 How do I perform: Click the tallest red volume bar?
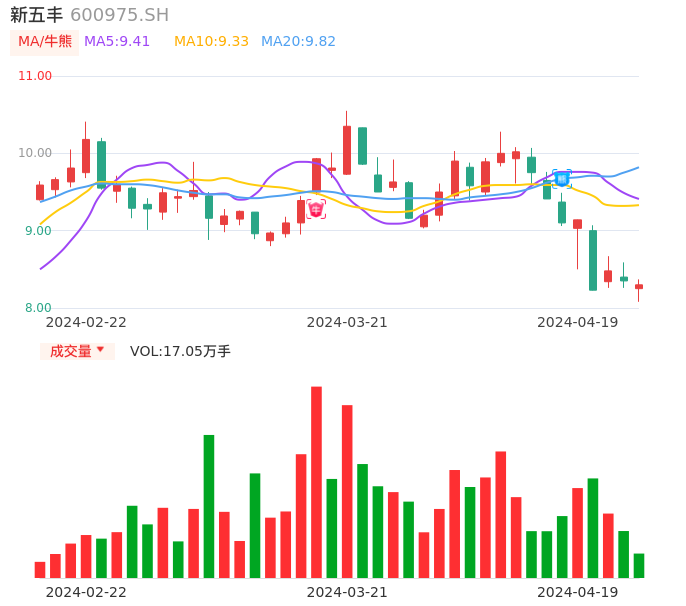(316, 481)
